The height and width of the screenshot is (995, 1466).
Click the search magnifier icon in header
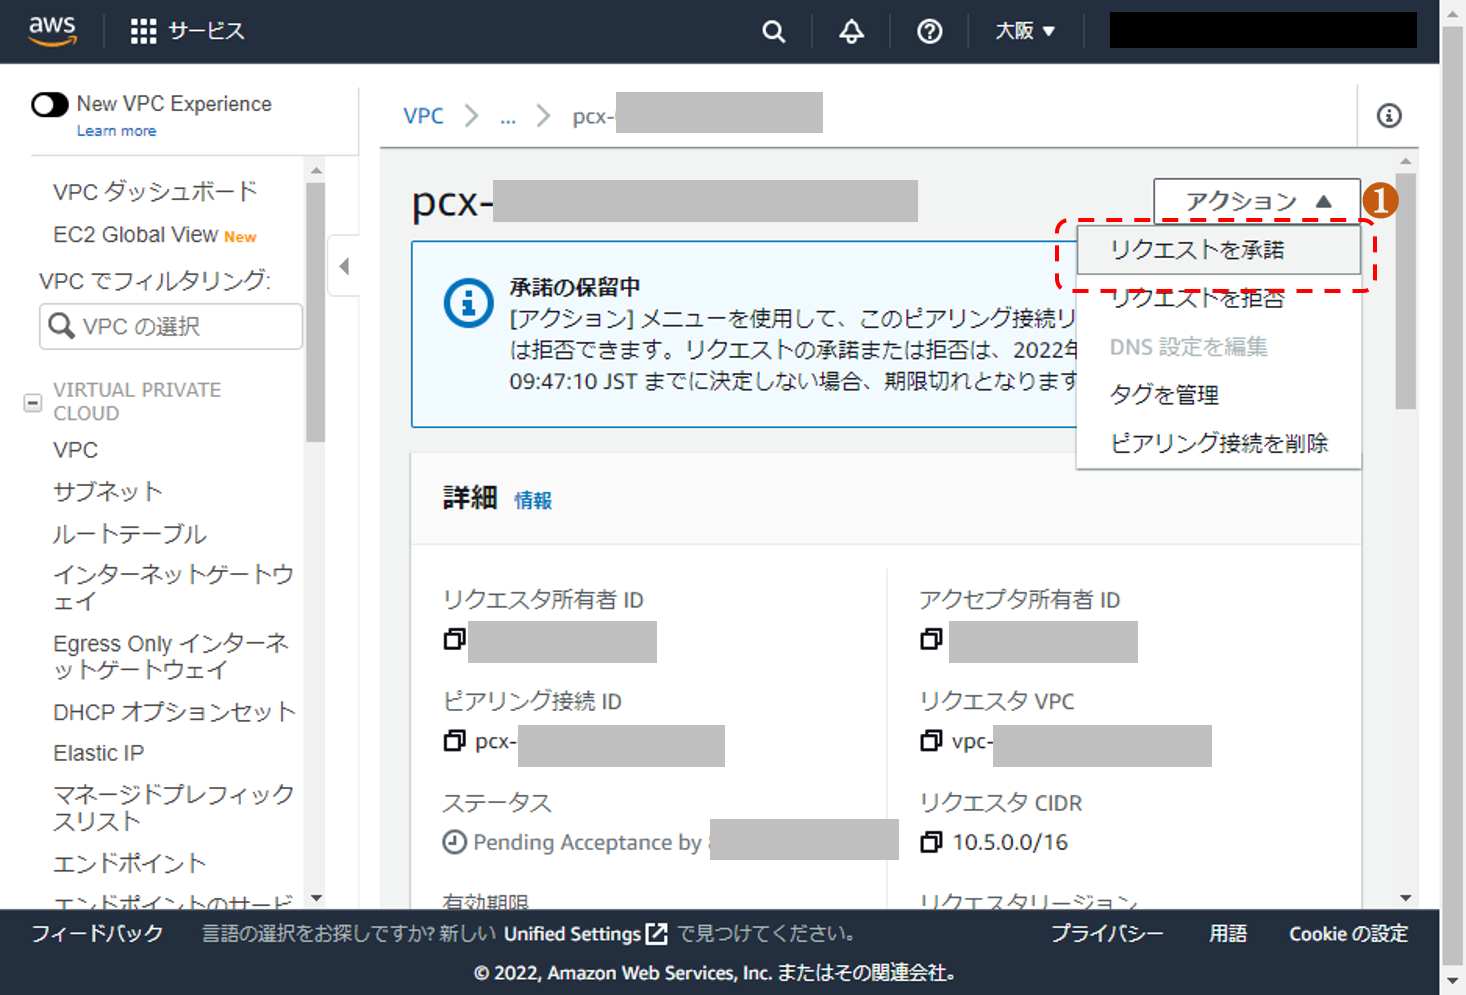pos(773,32)
